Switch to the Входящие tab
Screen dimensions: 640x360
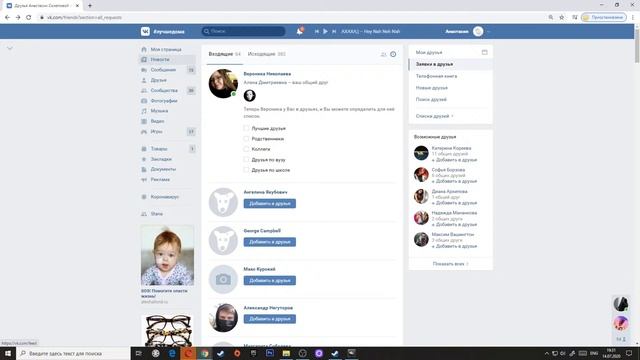click(x=224, y=54)
